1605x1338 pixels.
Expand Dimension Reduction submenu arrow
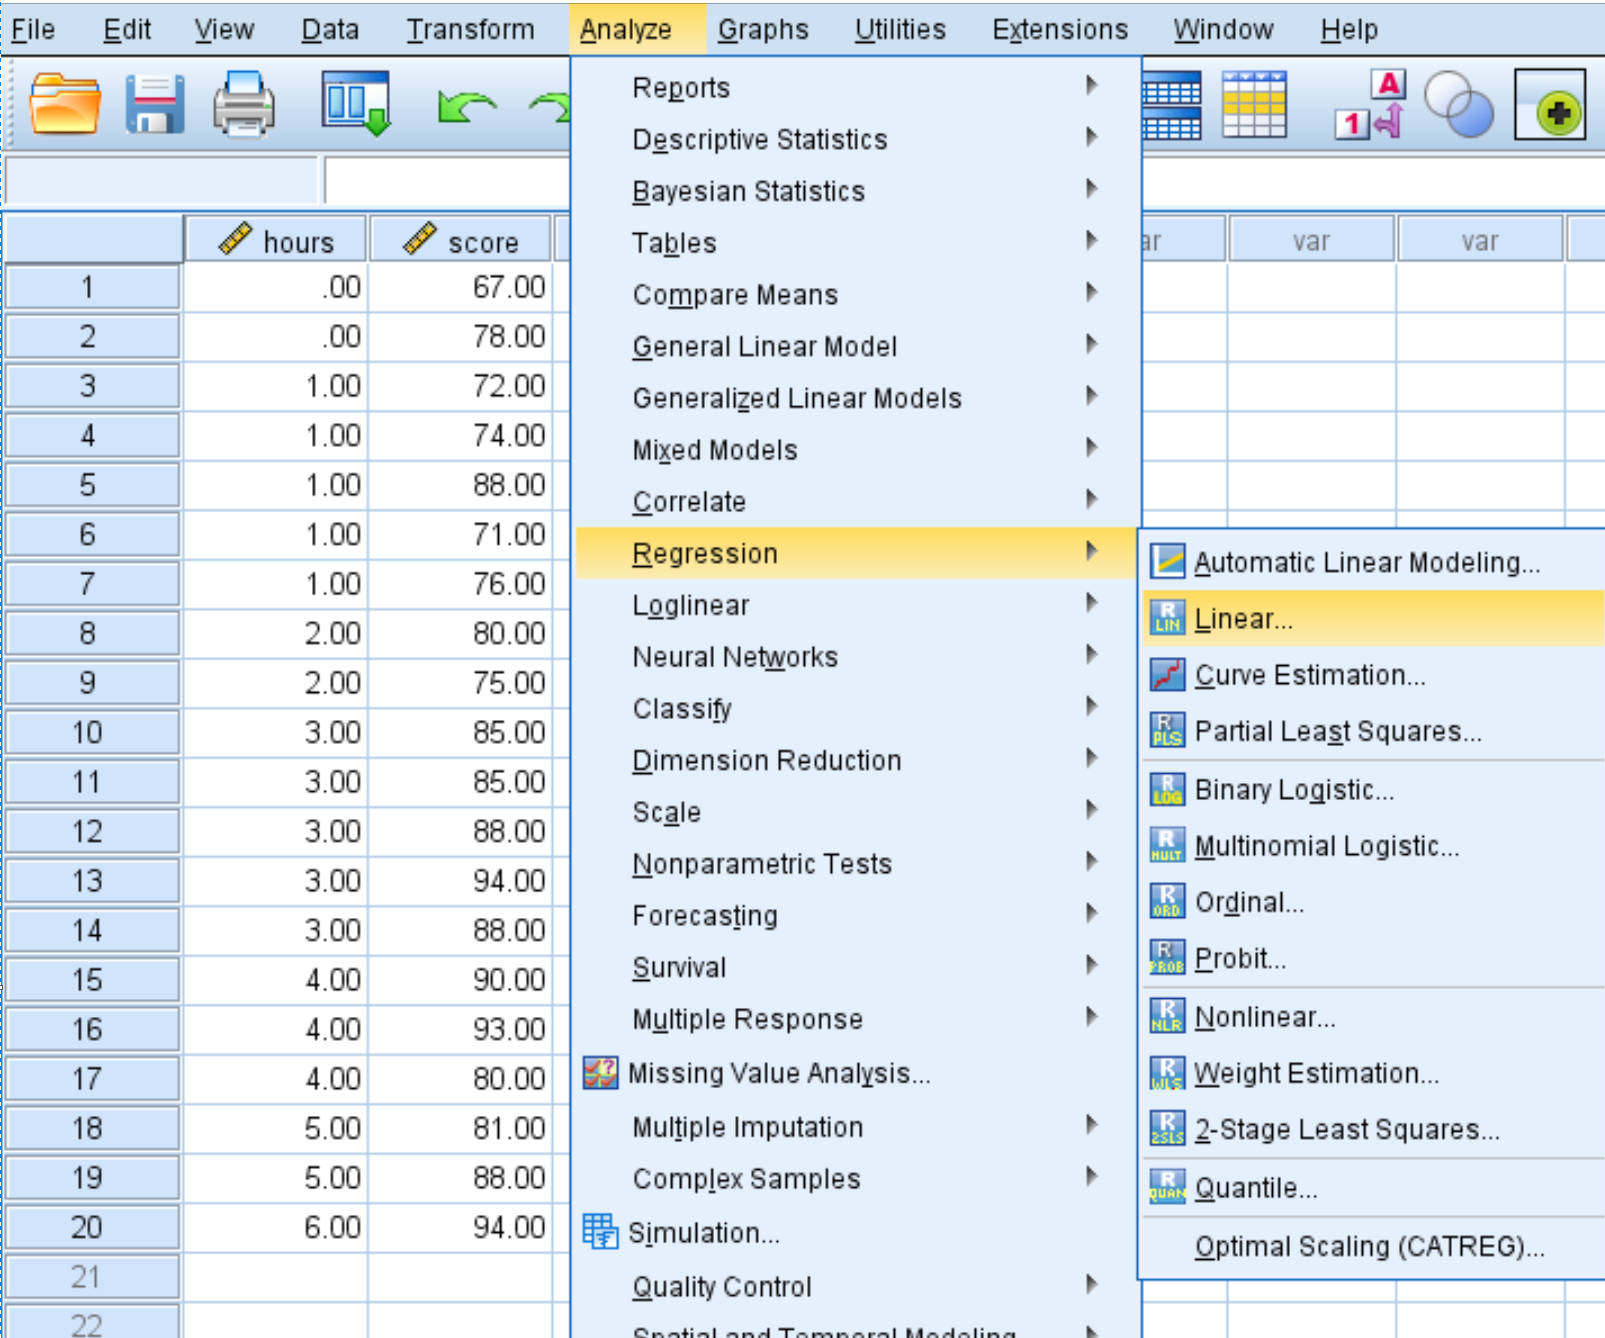(x=1092, y=759)
